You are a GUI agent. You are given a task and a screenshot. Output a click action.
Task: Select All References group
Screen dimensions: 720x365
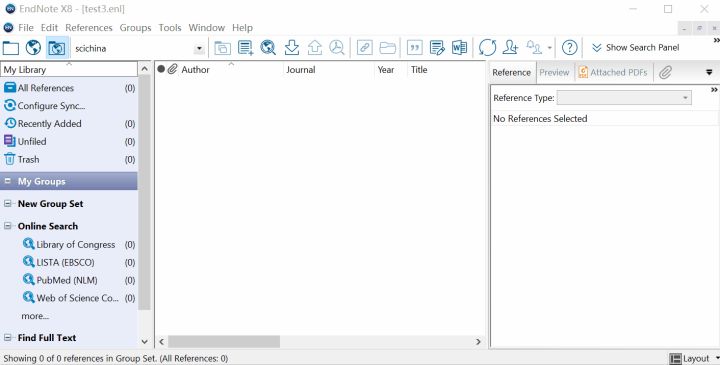pyautogui.click(x=69, y=88)
